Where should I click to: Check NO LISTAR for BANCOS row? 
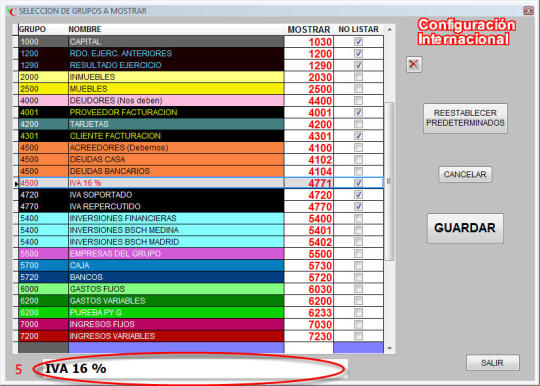click(x=358, y=277)
